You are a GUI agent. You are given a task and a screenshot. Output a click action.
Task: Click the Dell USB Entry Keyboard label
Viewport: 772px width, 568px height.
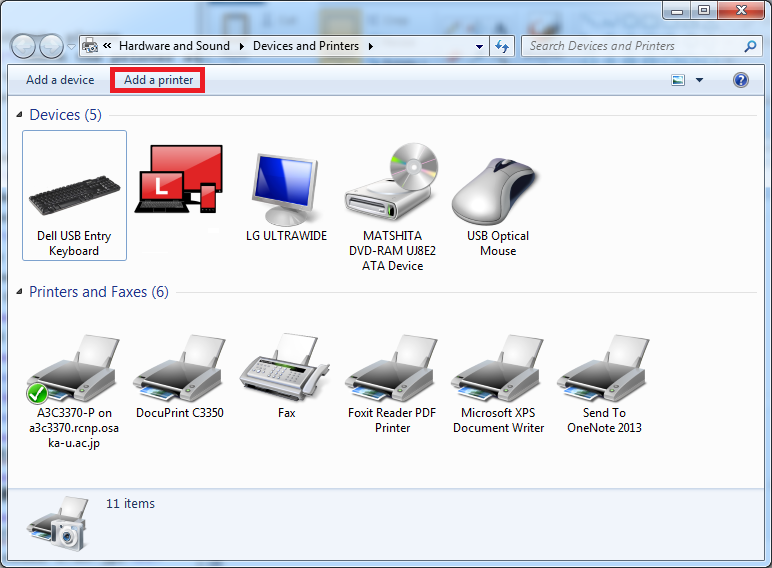74,243
